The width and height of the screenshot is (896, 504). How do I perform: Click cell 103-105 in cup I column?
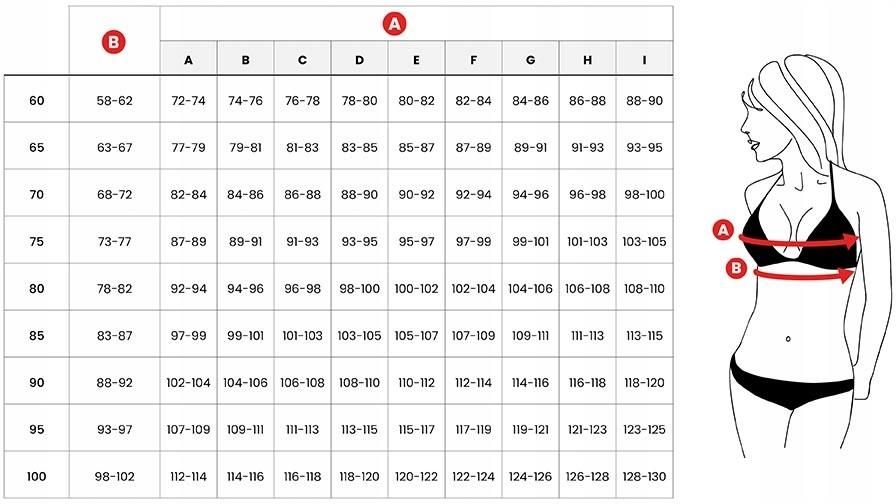[x=645, y=241]
